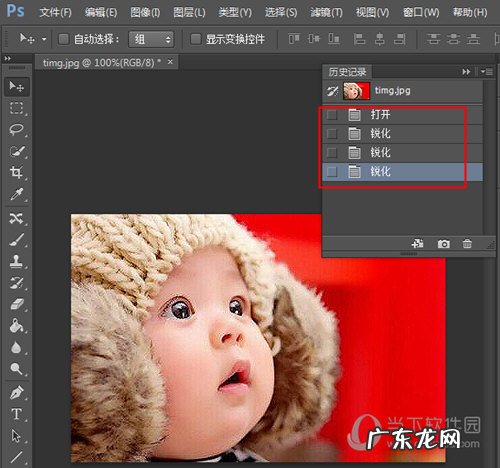Image resolution: width=500 pixels, height=468 pixels.
Task: Set history brush source at second 锐化
Action: click(x=332, y=153)
